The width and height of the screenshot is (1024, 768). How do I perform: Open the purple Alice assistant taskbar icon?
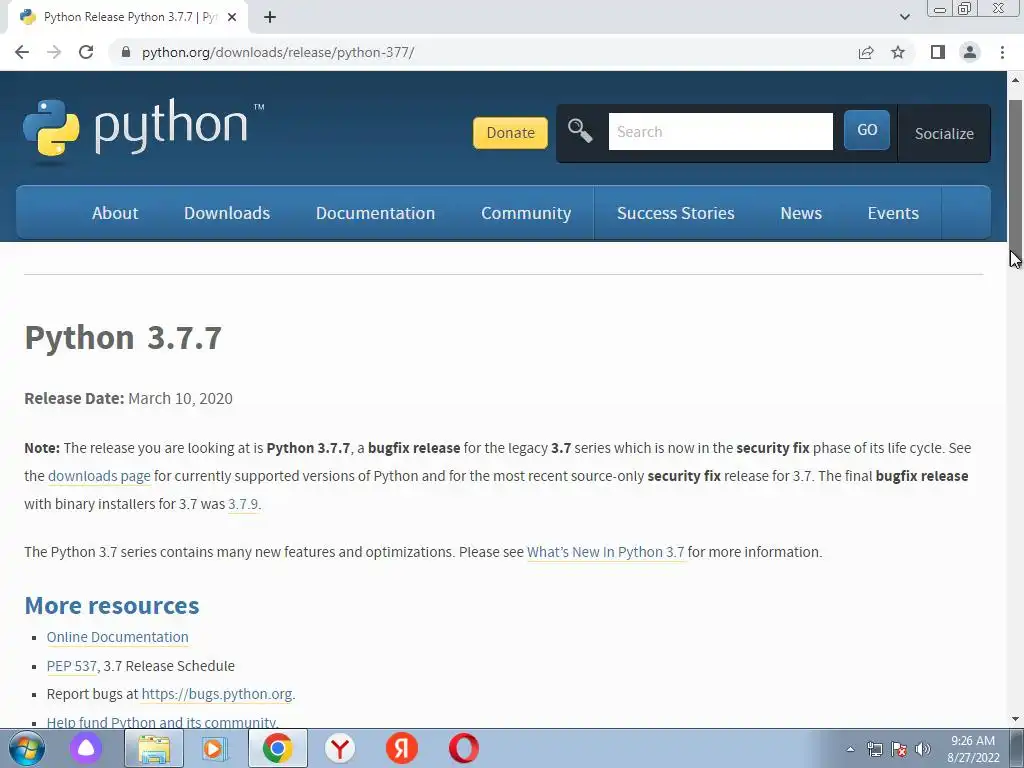pyautogui.click(x=86, y=748)
